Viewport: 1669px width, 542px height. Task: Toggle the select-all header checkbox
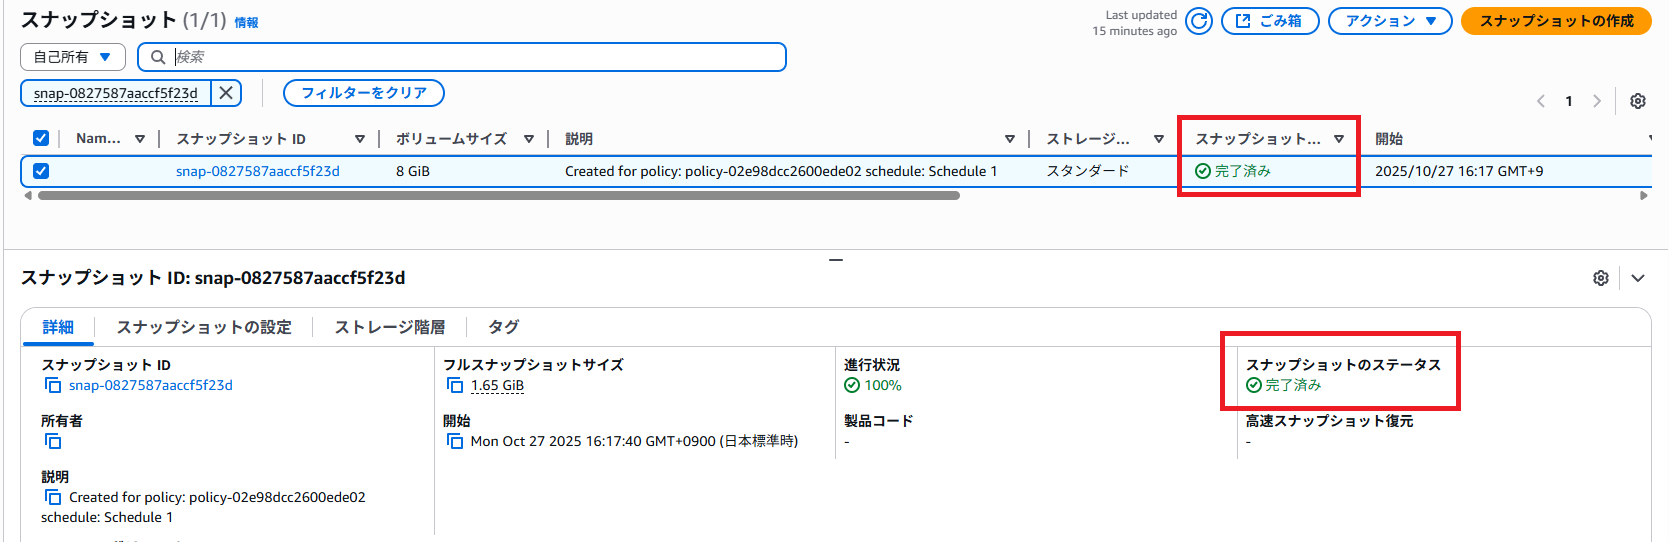(41, 138)
